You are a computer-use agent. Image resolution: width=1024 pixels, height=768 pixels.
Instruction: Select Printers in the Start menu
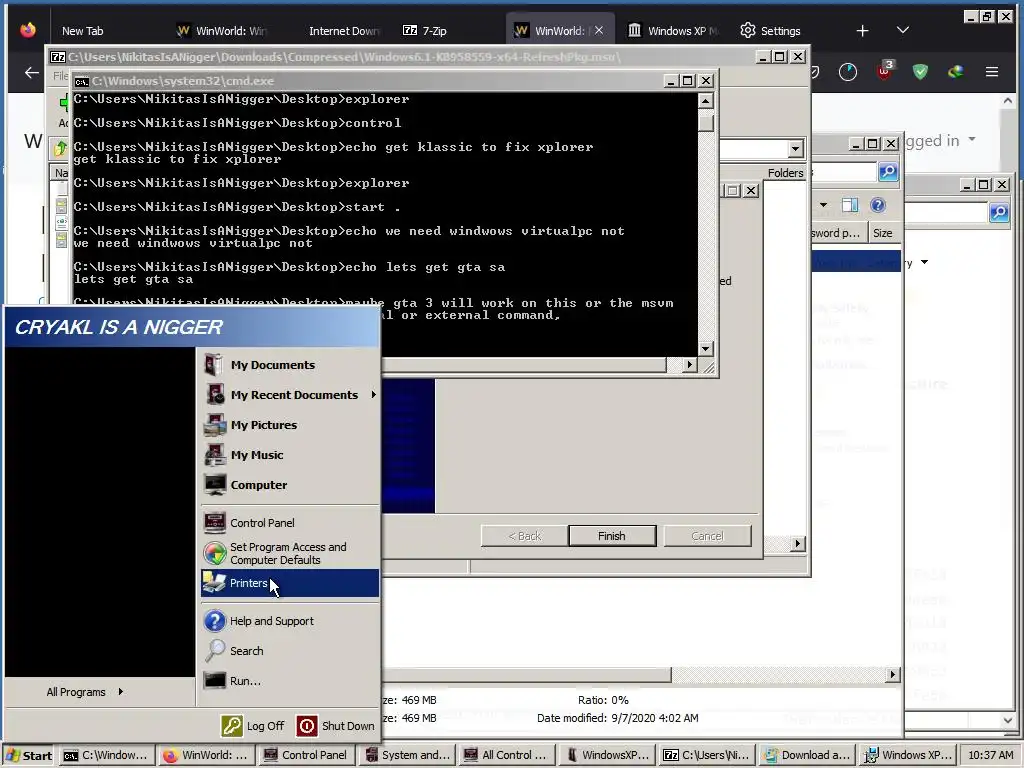pos(289,583)
